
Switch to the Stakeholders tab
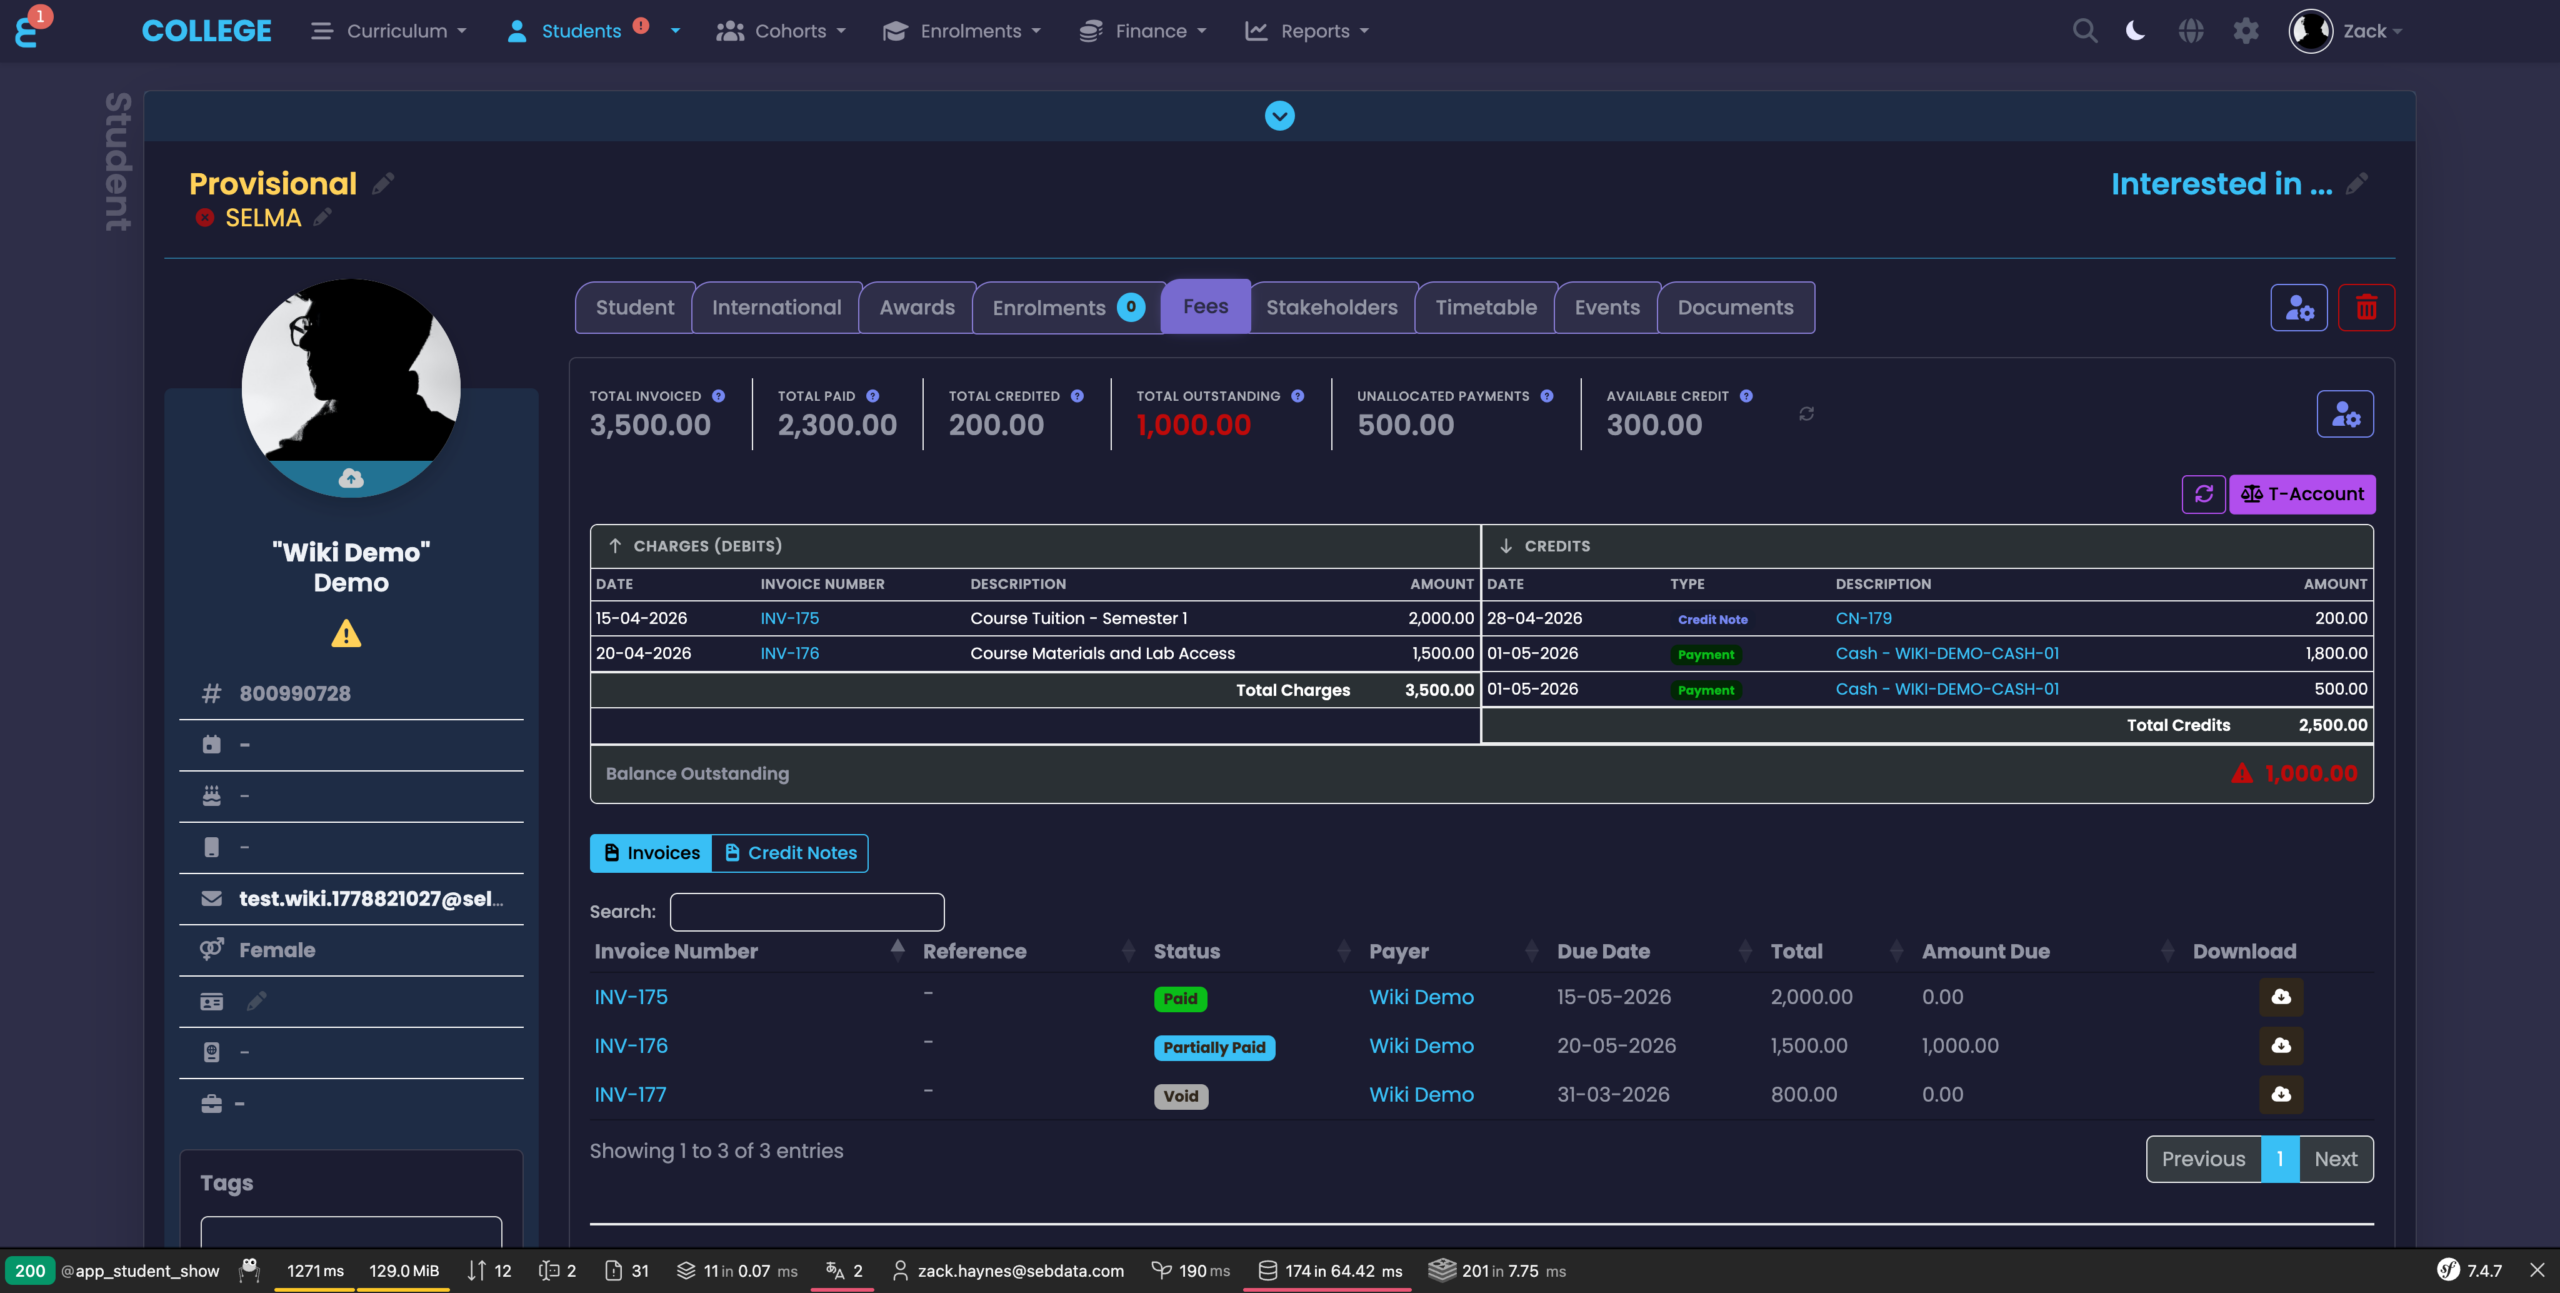(1332, 308)
